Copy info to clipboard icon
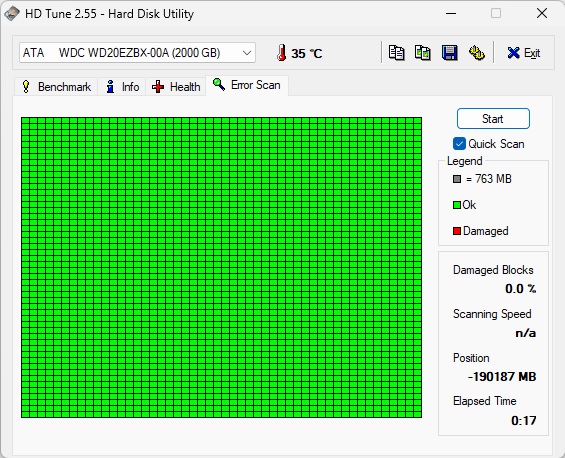The height and width of the screenshot is (458, 565). pyautogui.click(x=396, y=53)
